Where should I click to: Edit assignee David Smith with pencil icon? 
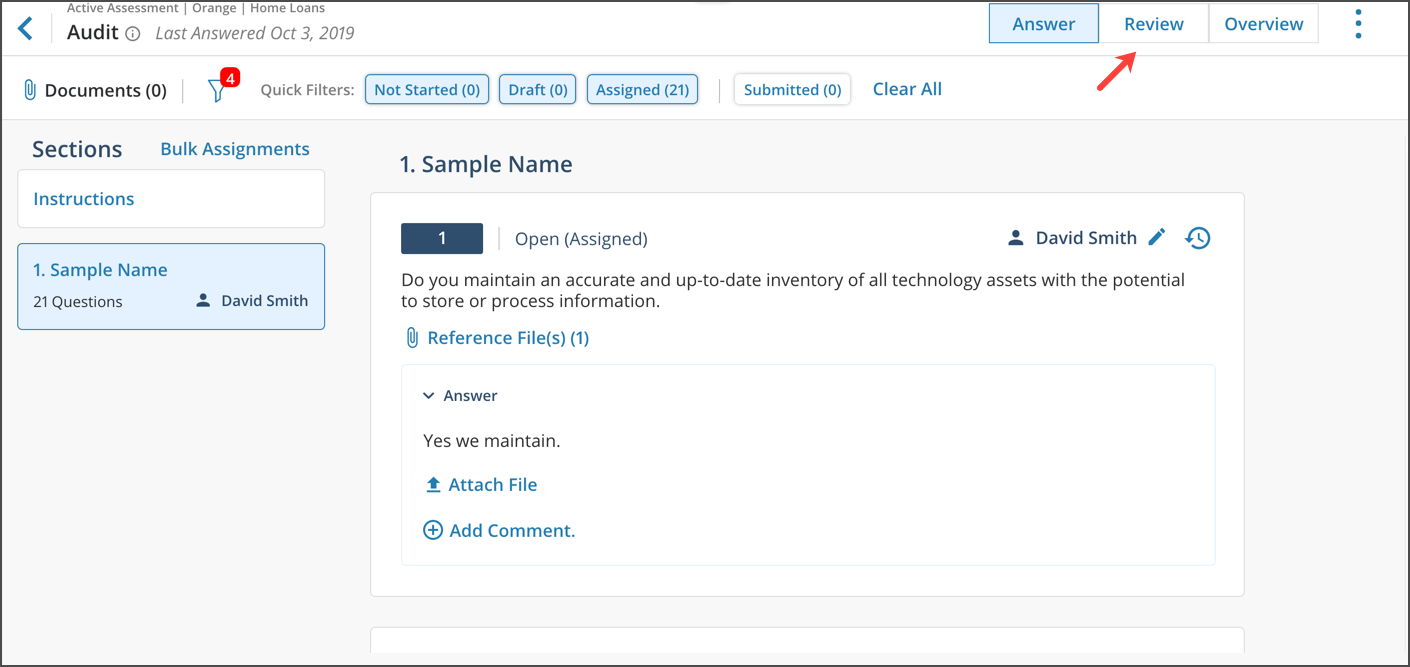1157,237
